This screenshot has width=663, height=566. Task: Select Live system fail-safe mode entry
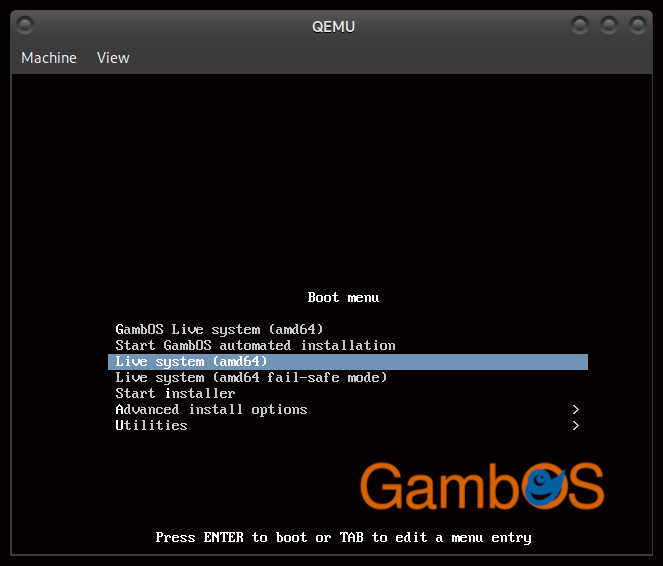(251, 377)
